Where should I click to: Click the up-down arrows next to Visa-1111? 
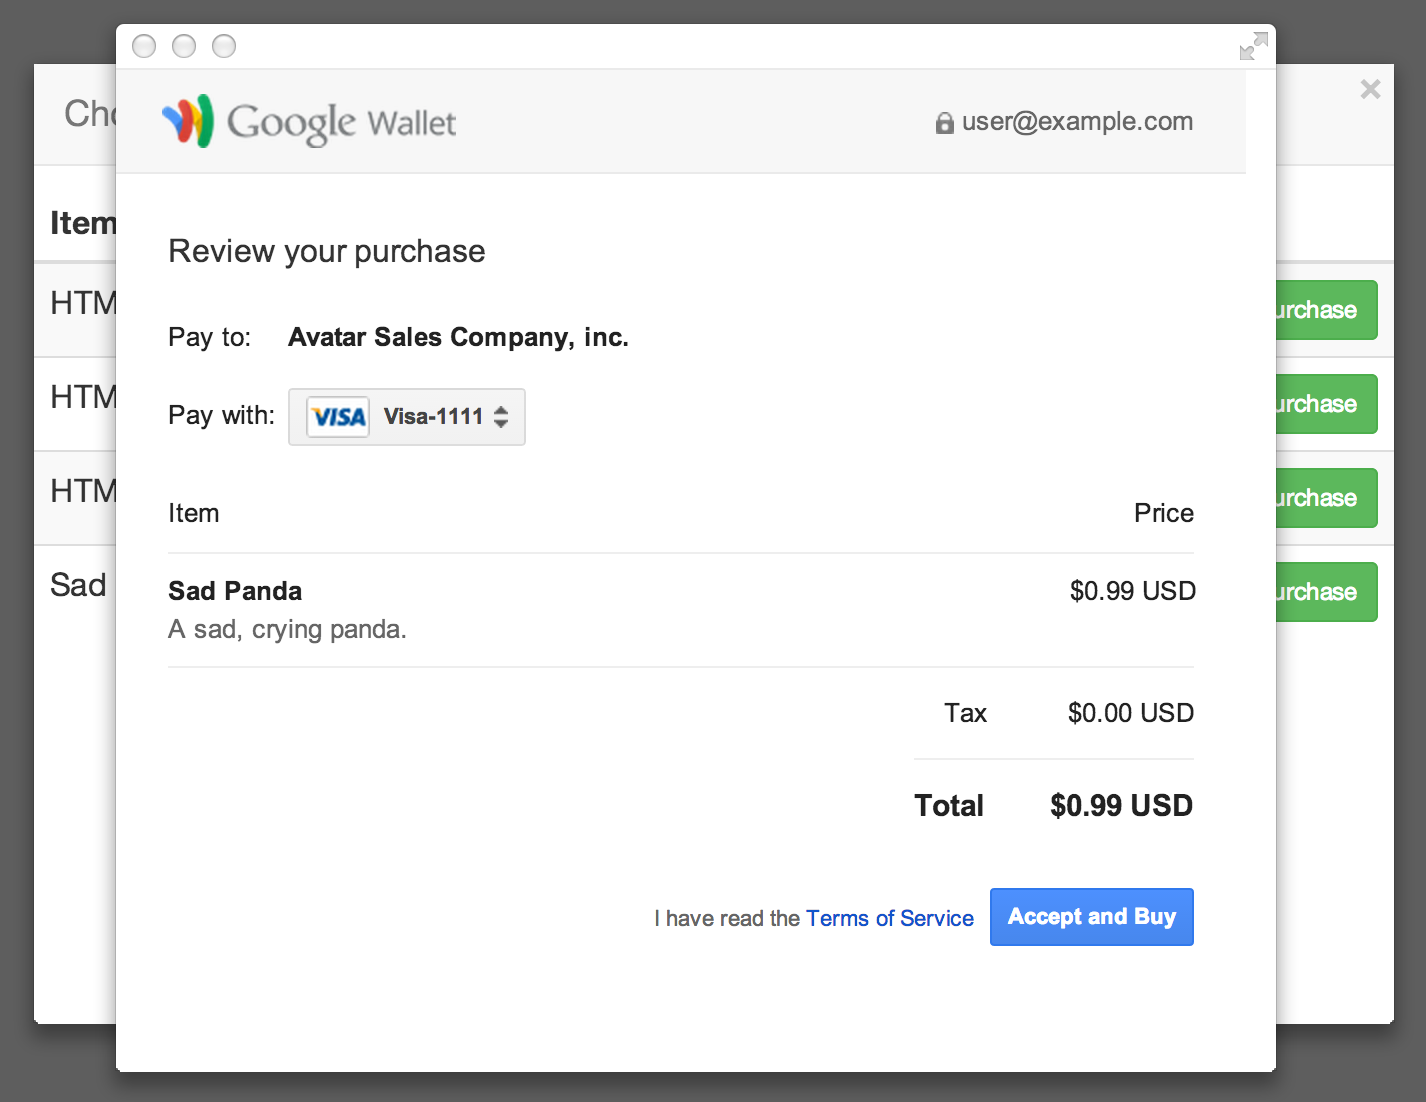(x=501, y=417)
